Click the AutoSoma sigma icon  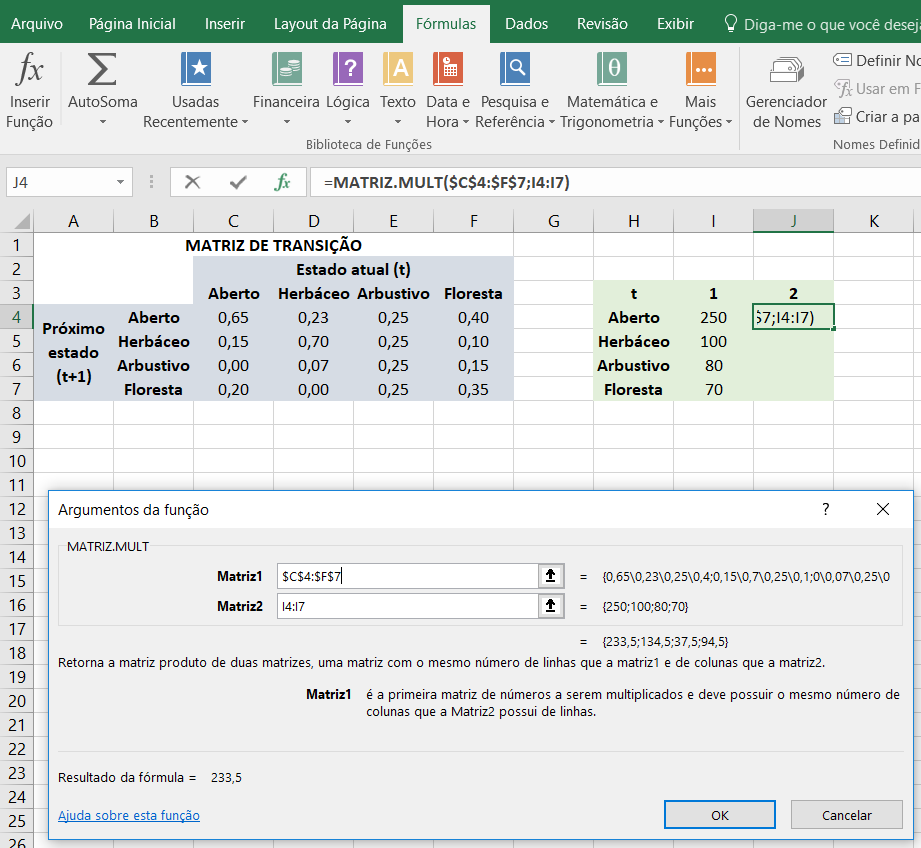(102, 71)
